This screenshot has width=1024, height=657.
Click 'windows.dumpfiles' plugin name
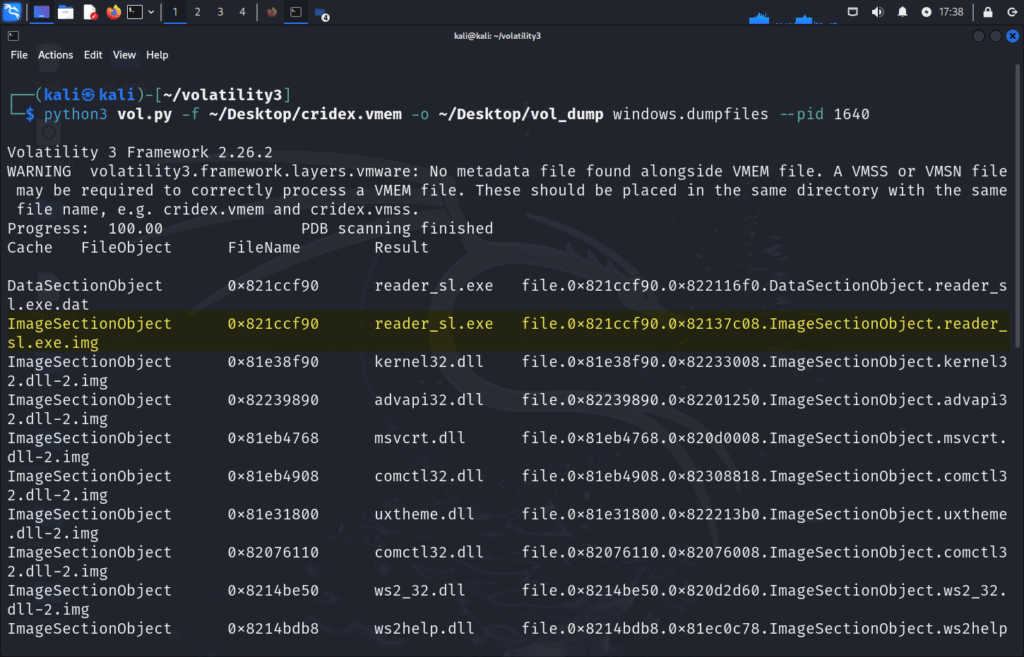(690, 114)
